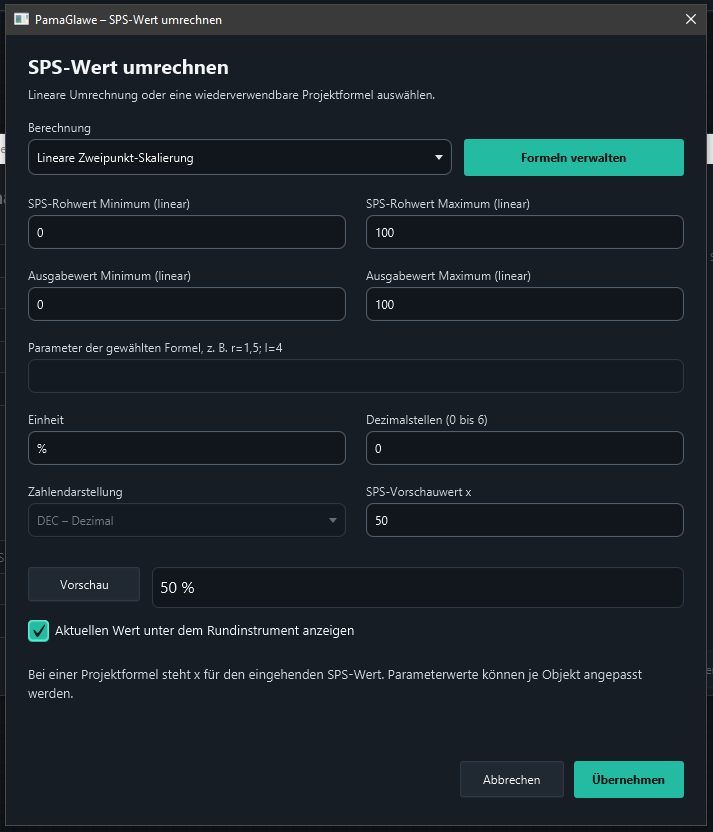Close the SPS-Wert umrechnen dialog
This screenshot has width=713, height=832.
(691, 20)
